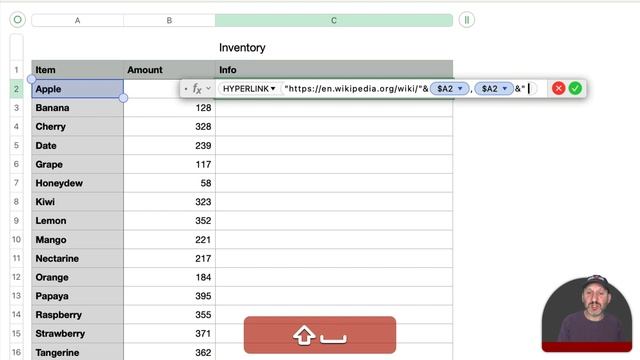Select the Grape cell

[78, 164]
